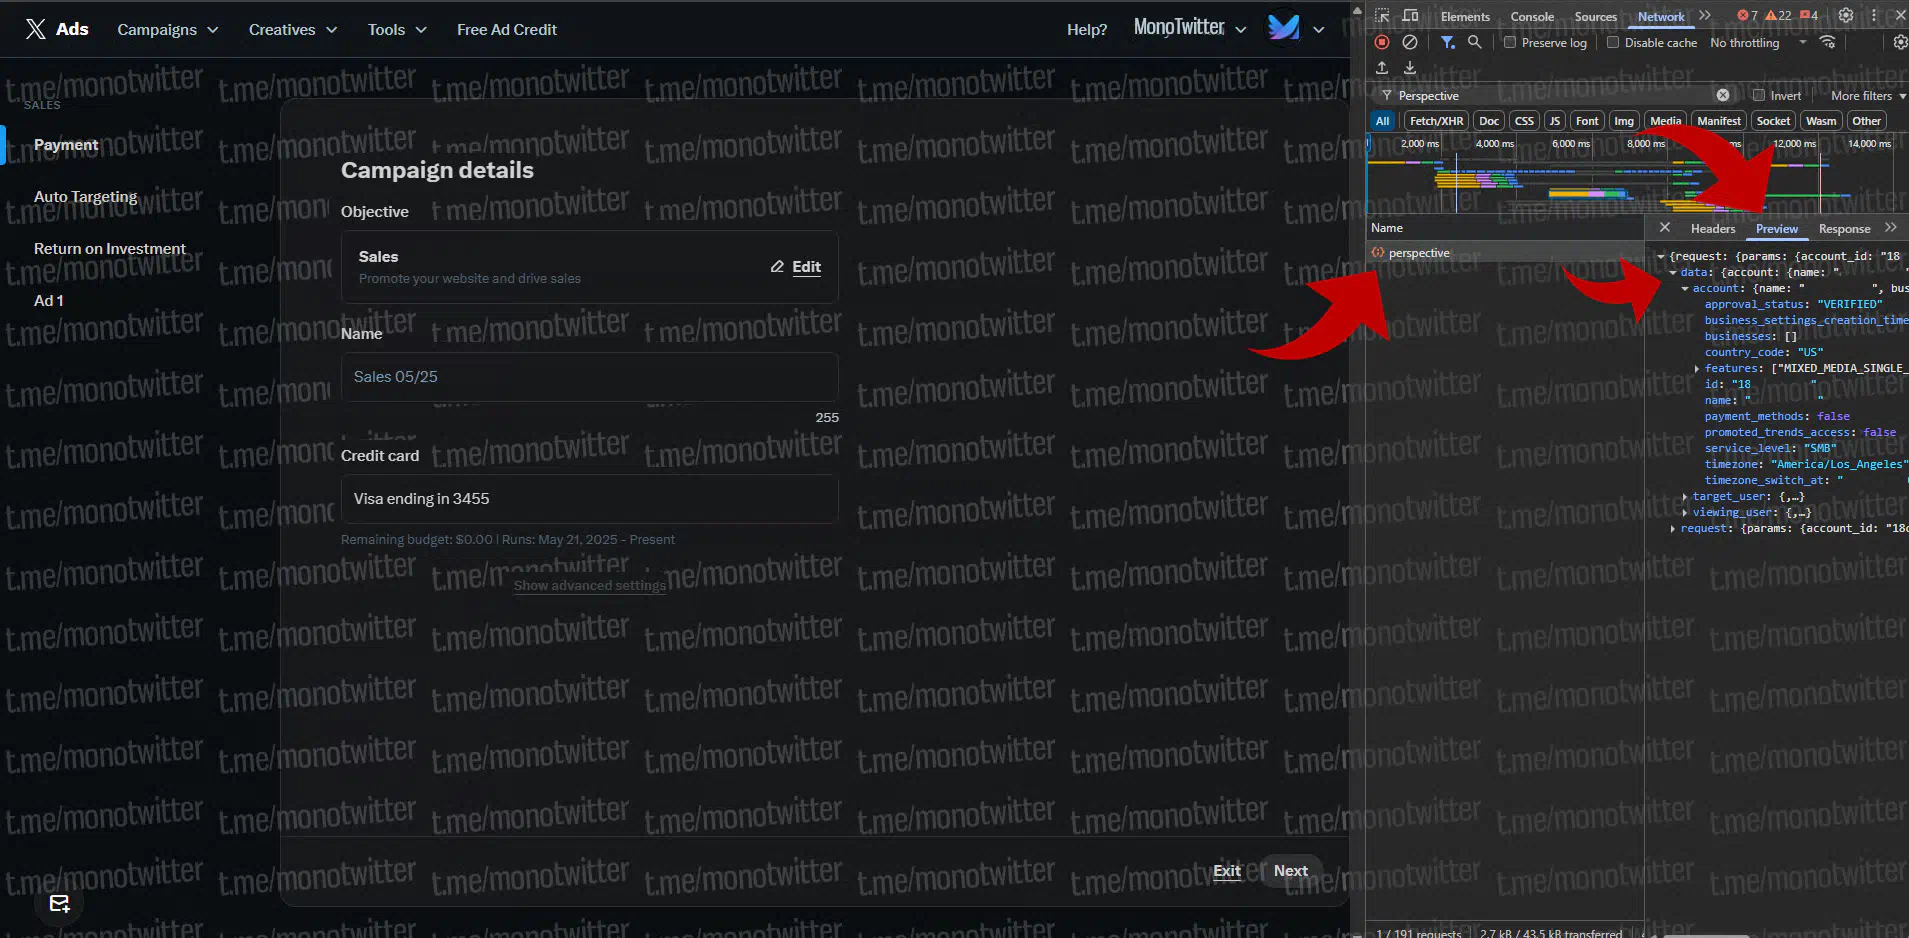
Task: Check the Invert checkbox
Action: coord(1759,96)
